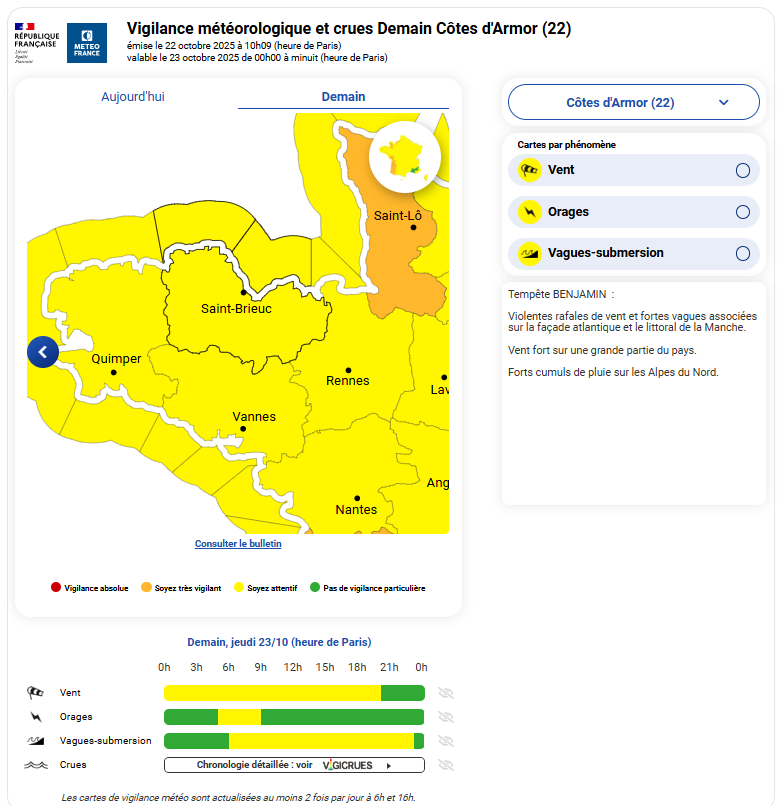This screenshot has height=806, width=781.
Task: Select the Vent radio button
Action: pyautogui.click(x=742, y=171)
